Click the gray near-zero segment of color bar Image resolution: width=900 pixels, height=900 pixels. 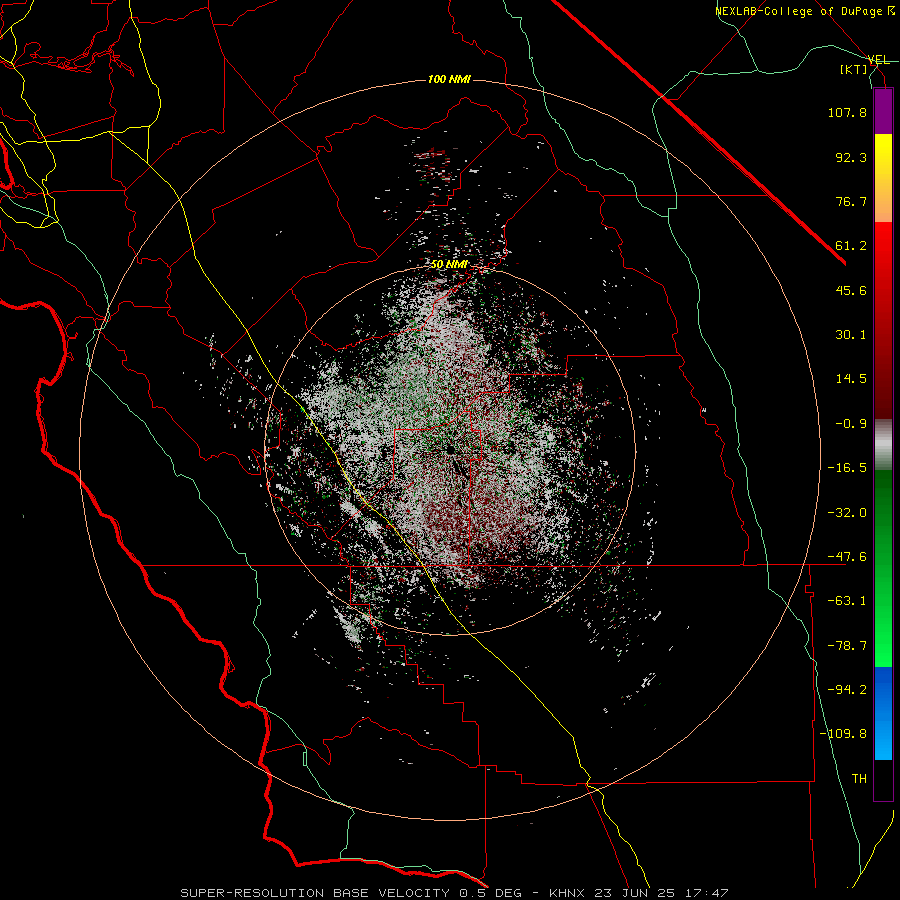click(x=883, y=444)
